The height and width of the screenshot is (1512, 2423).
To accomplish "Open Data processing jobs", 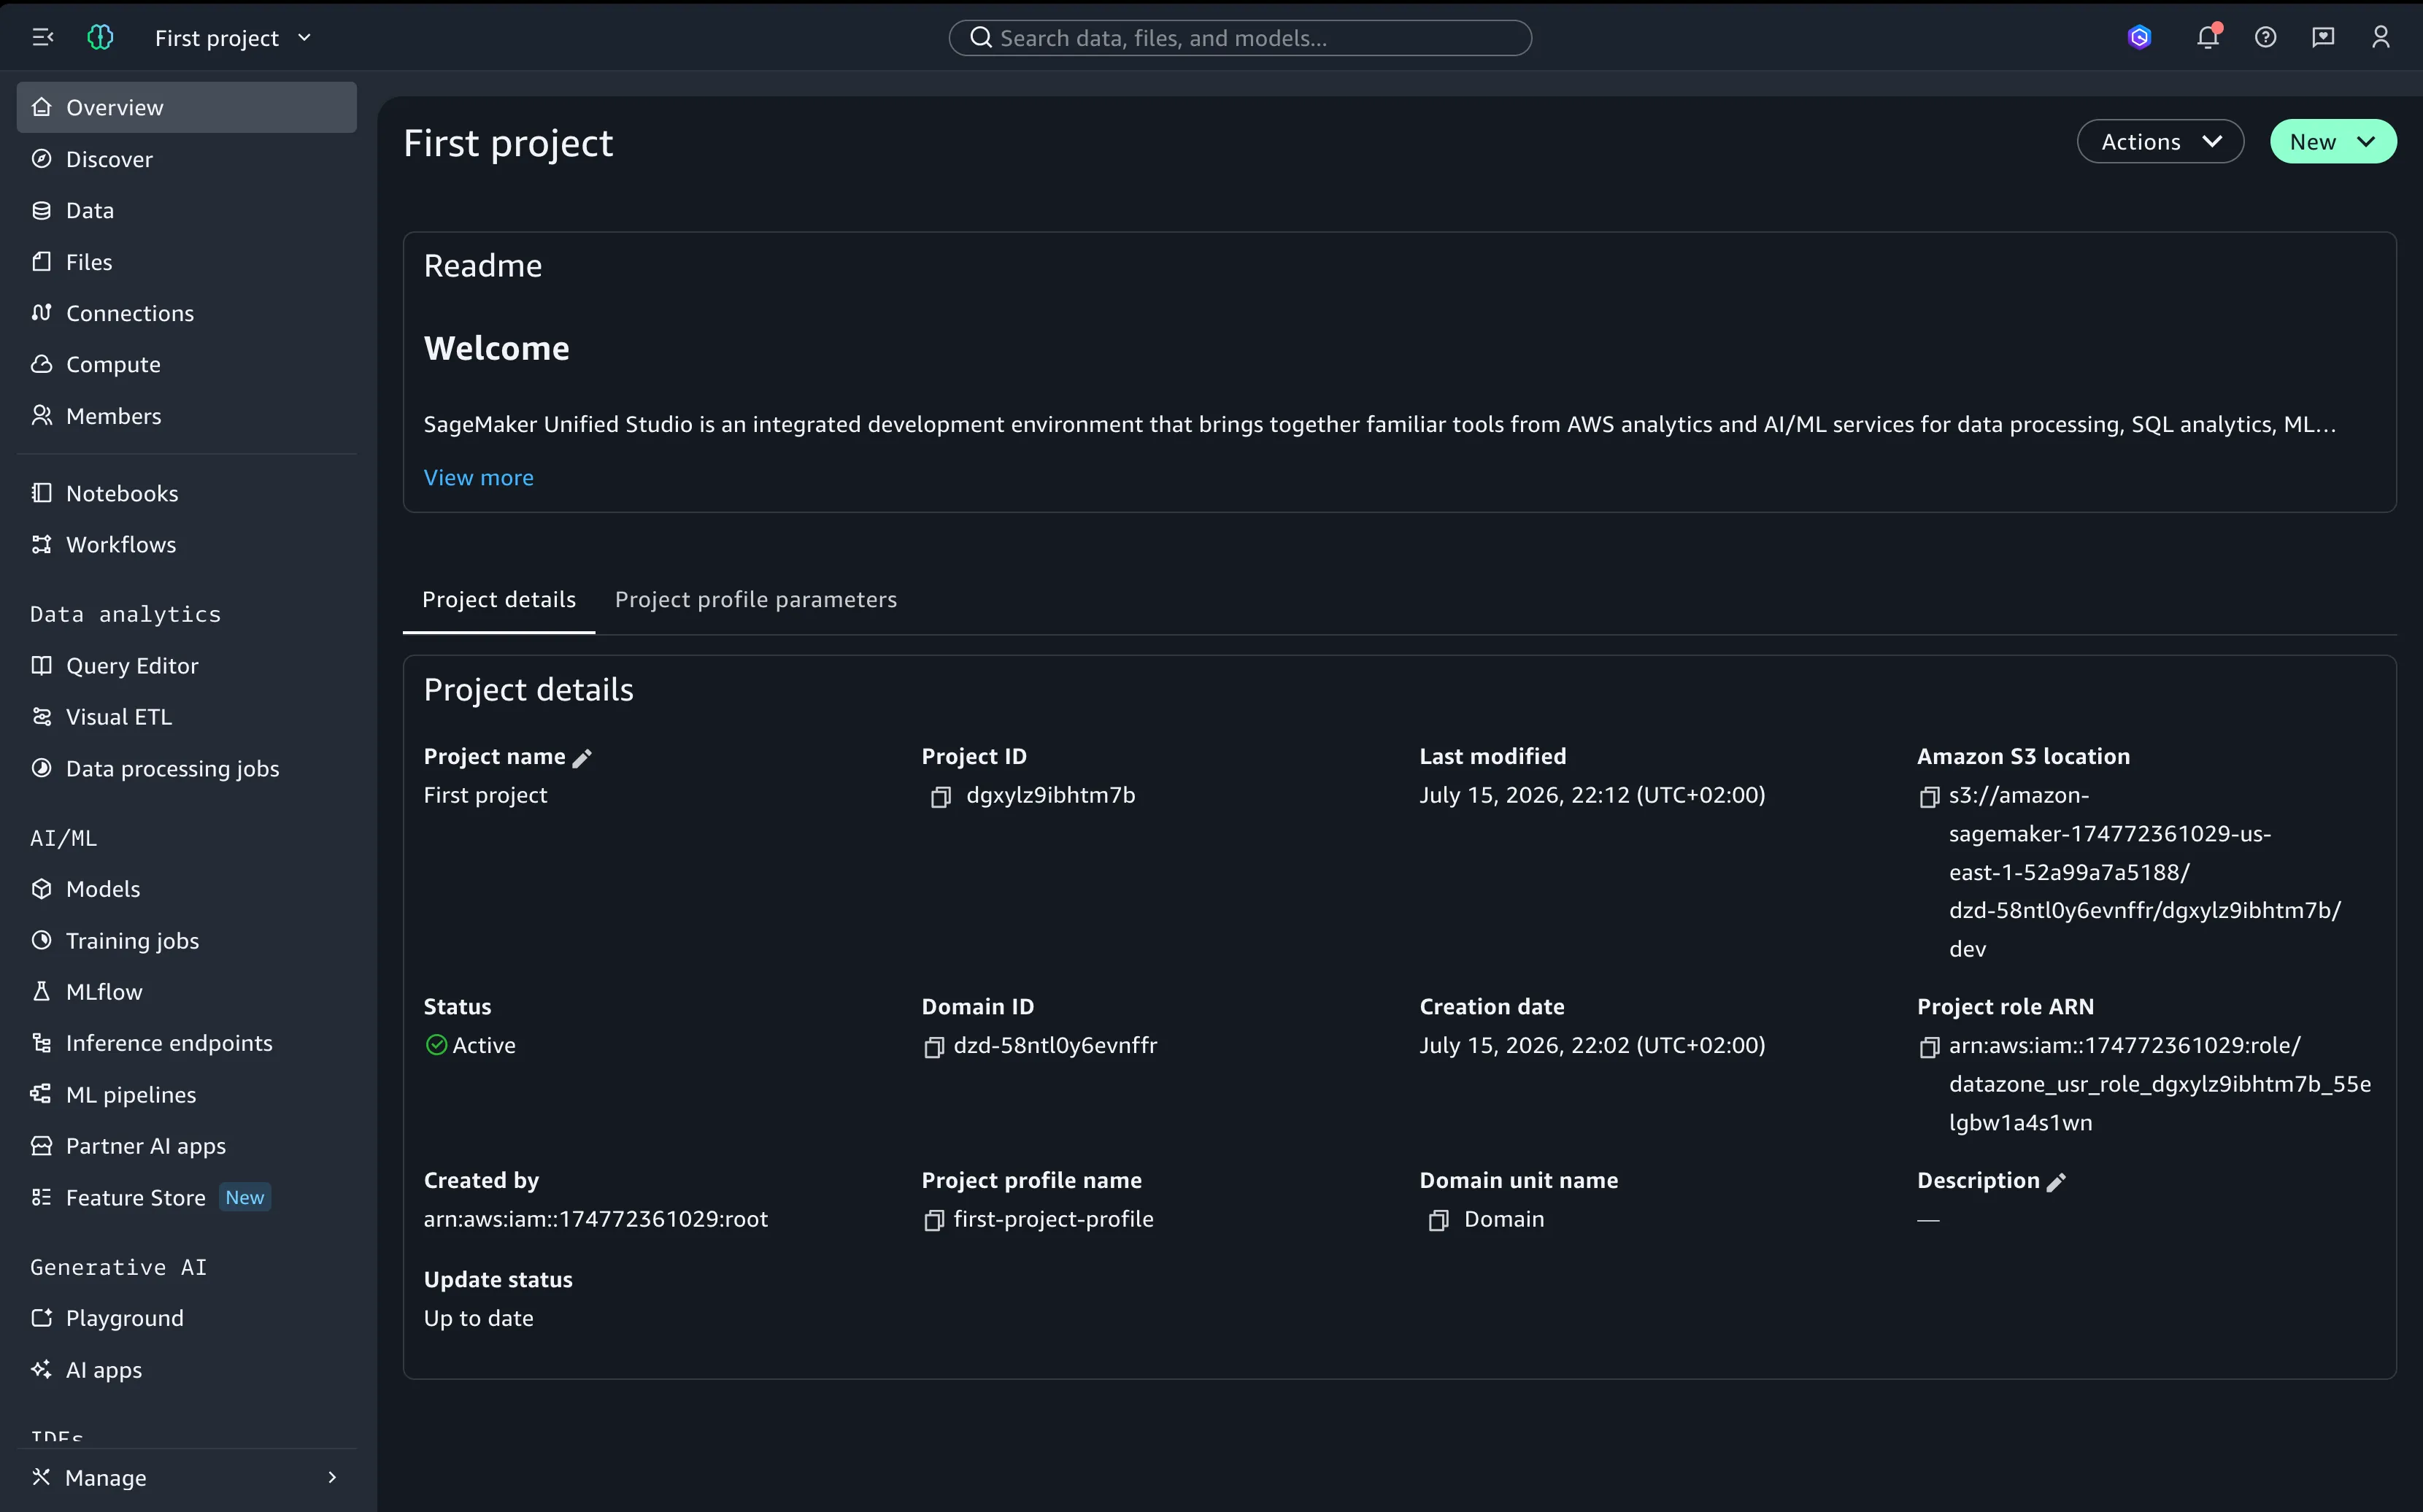I will click(x=187, y=768).
